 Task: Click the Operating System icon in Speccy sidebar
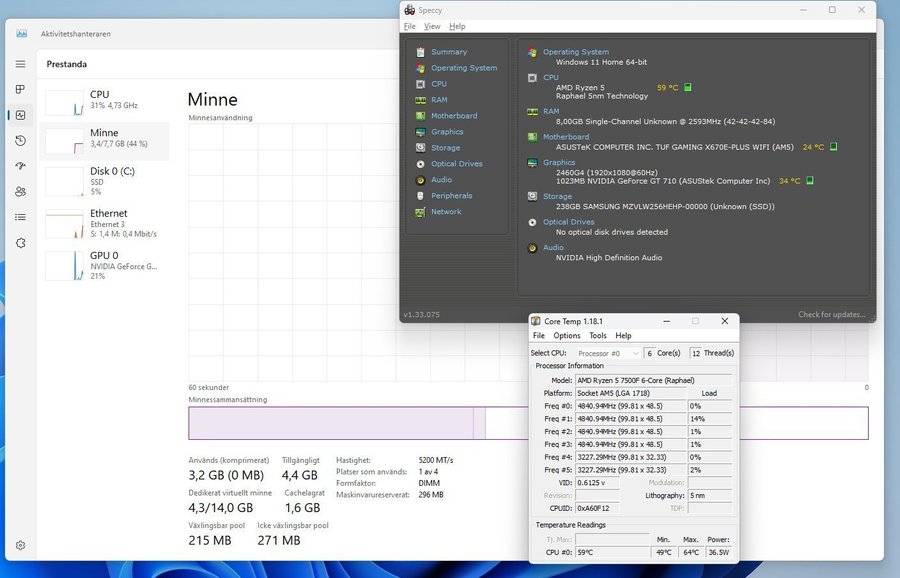coord(420,68)
